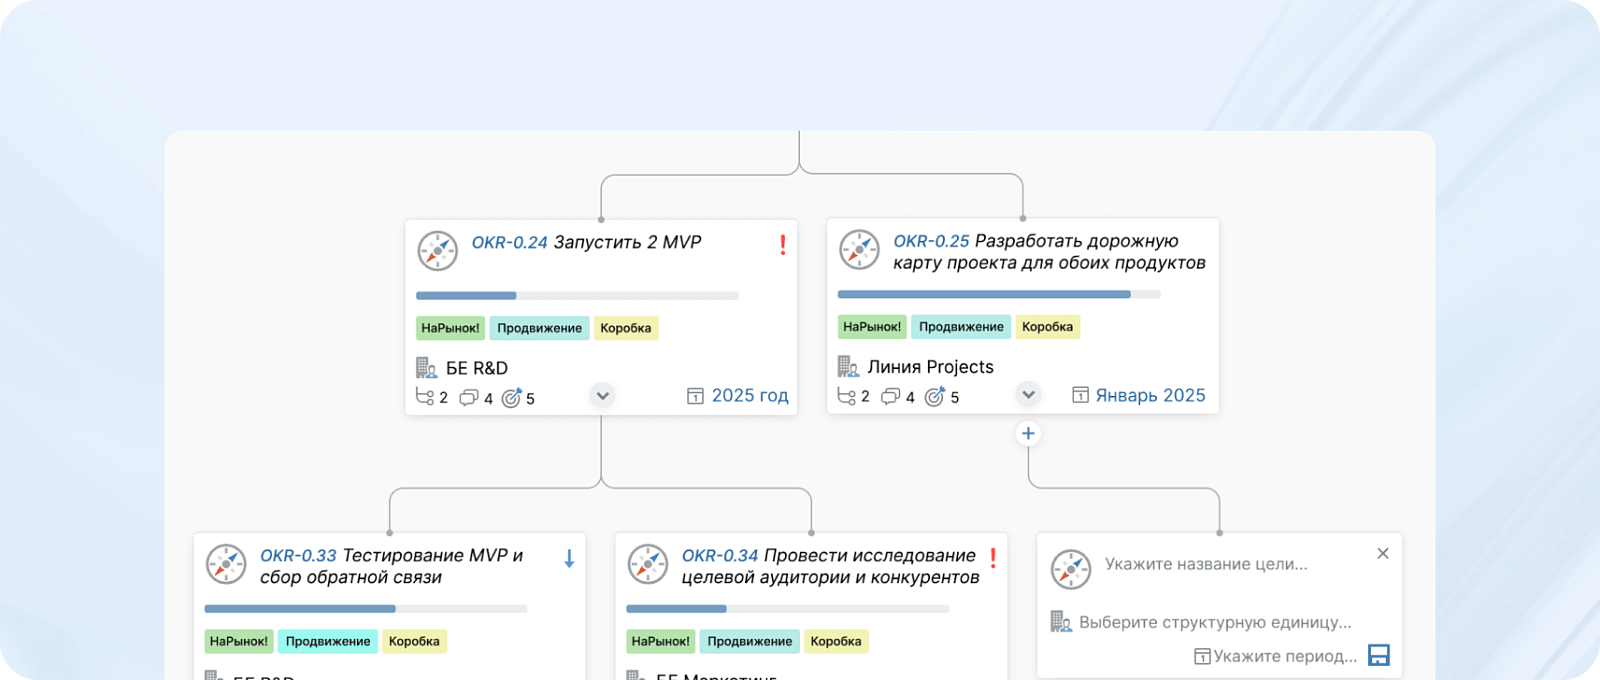Viewport: 1600px width, 680px height.
Task: Click Укажите название цели input field
Action: 1206,564
